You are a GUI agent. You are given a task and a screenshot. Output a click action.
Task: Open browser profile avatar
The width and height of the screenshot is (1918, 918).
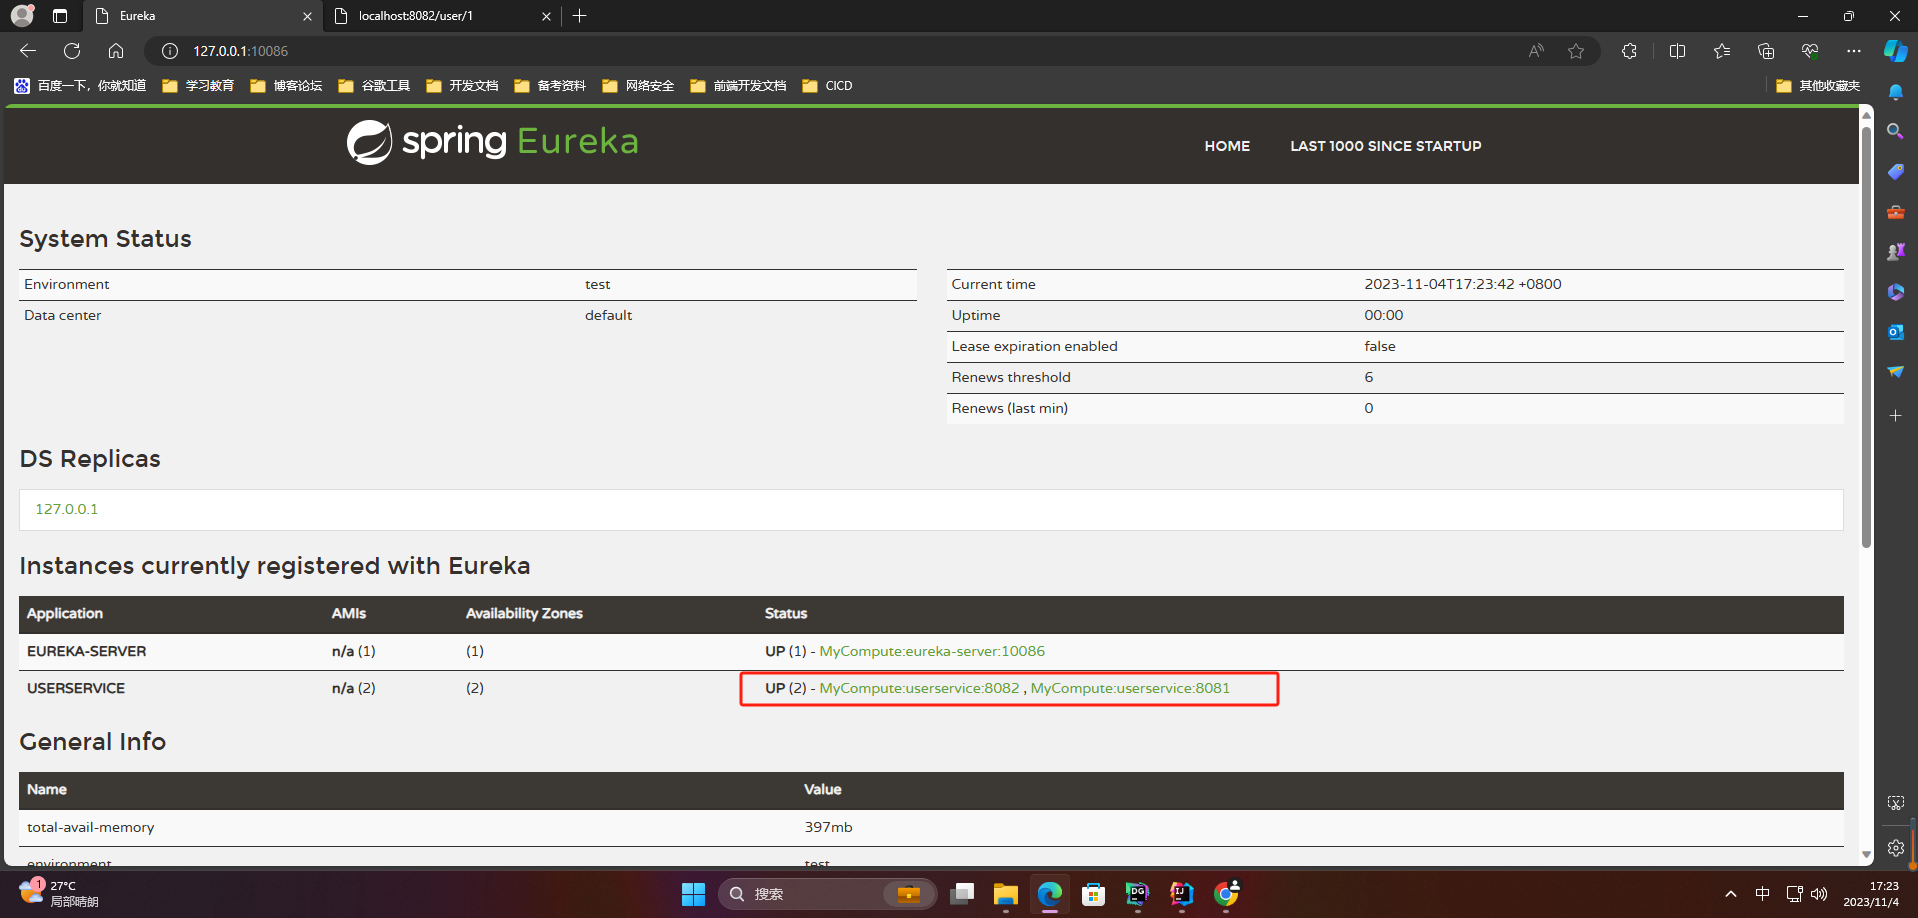(x=22, y=16)
